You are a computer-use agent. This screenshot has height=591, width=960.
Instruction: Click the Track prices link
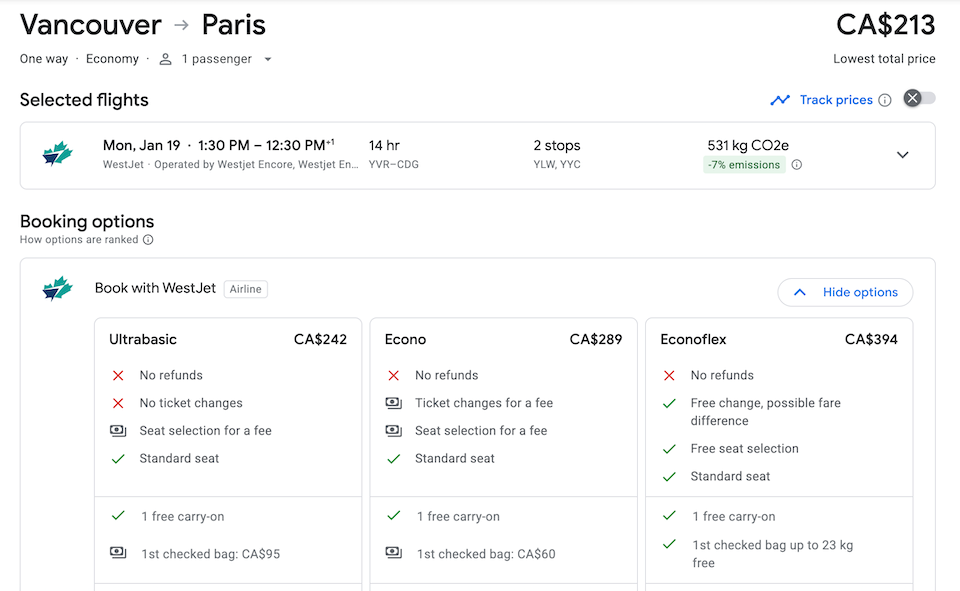pos(836,100)
